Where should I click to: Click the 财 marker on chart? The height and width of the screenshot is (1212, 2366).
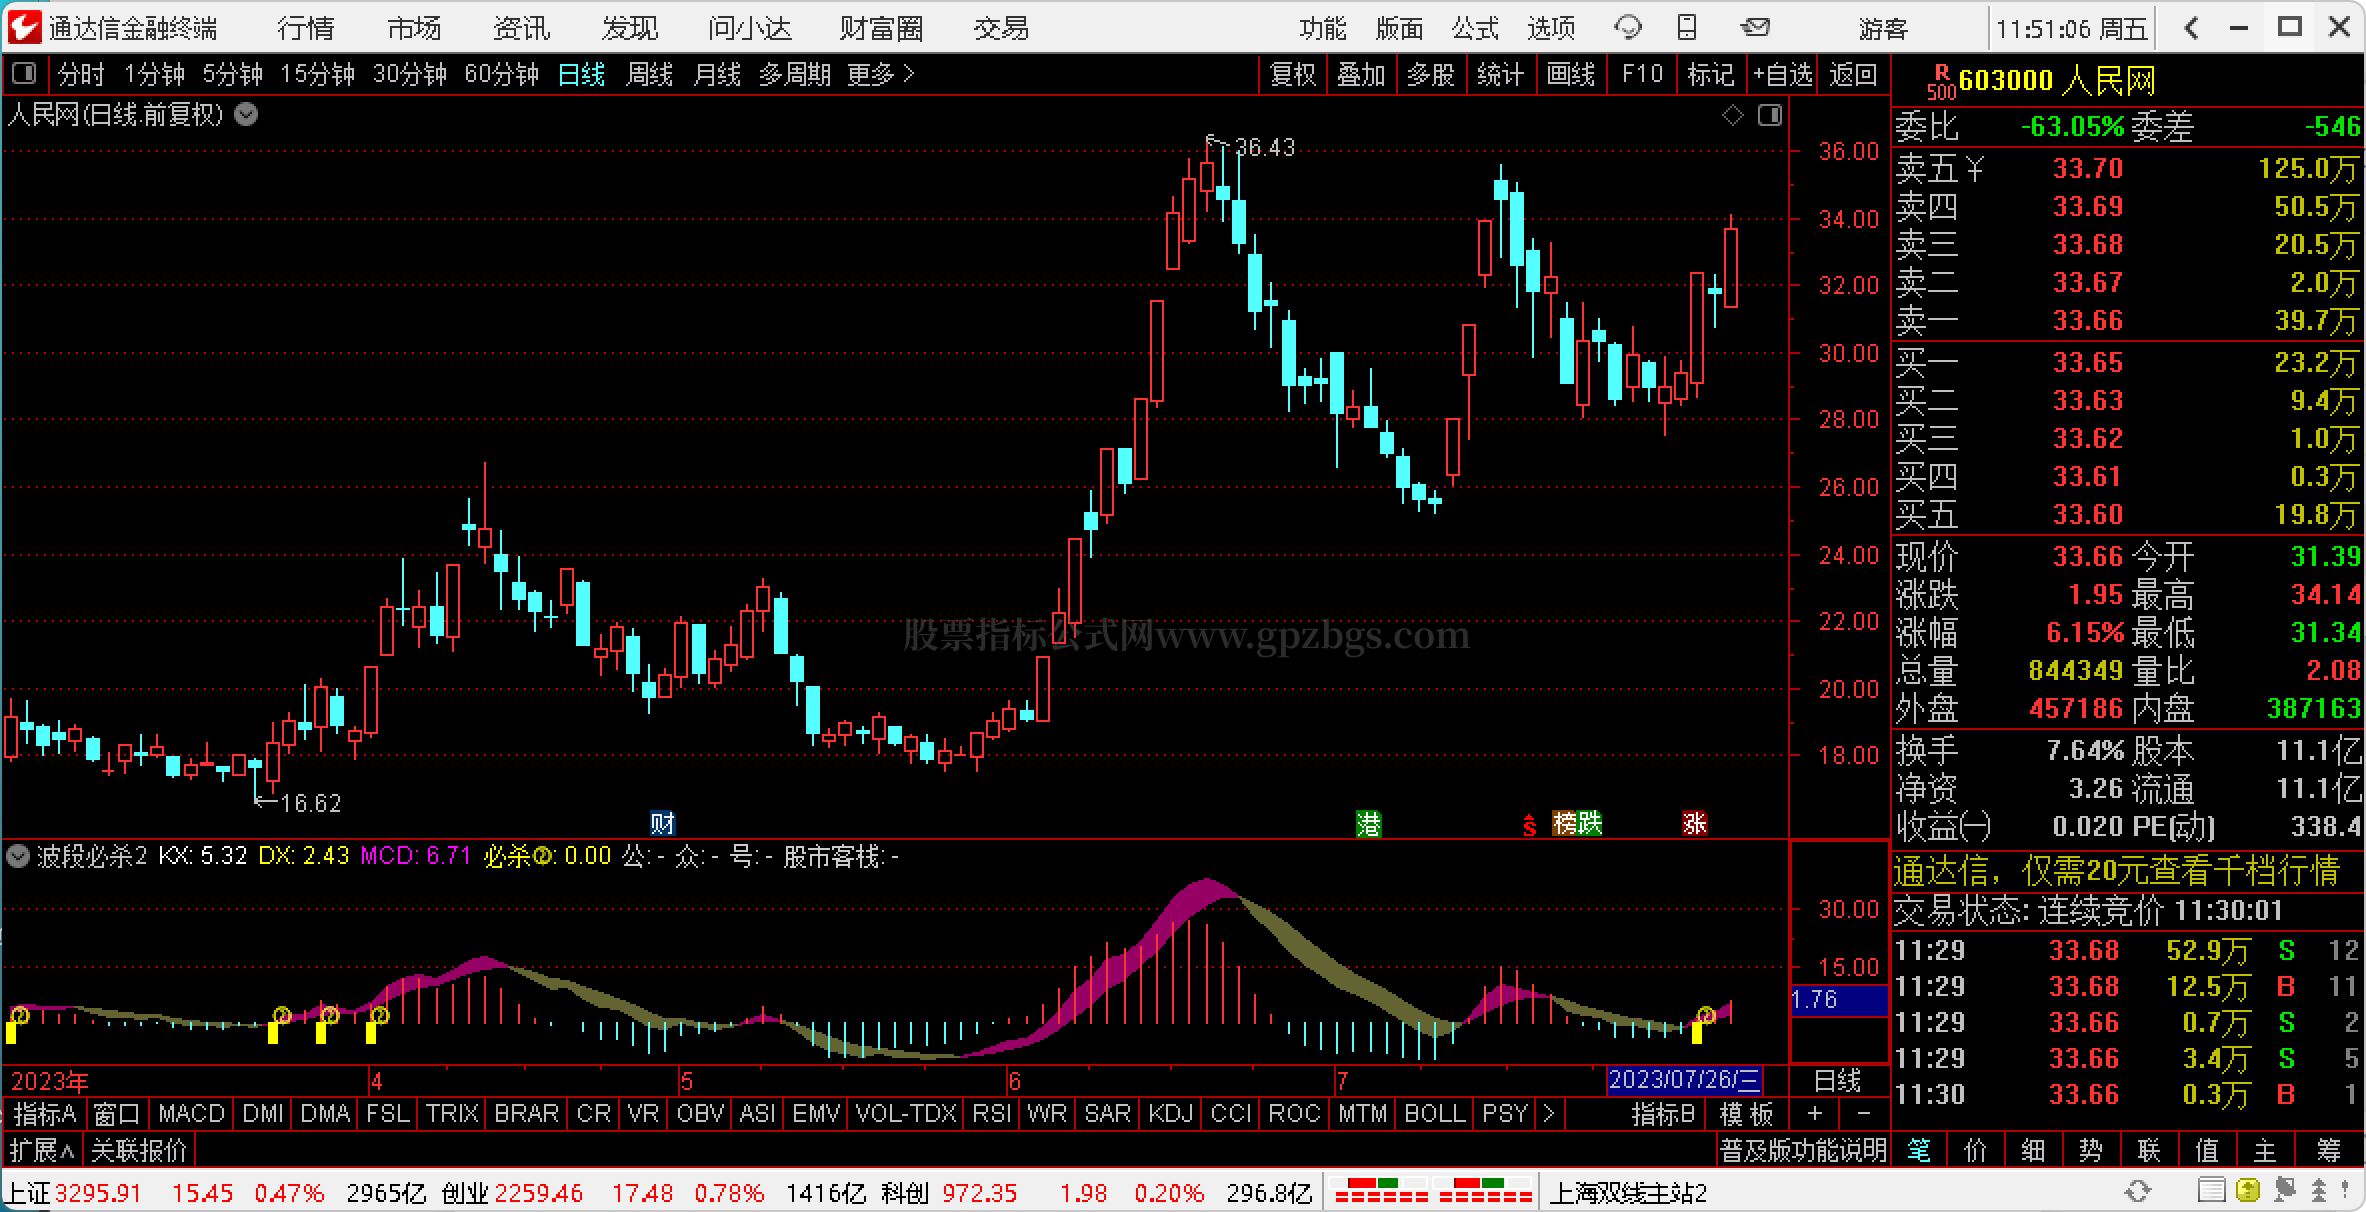click(662, 824)
